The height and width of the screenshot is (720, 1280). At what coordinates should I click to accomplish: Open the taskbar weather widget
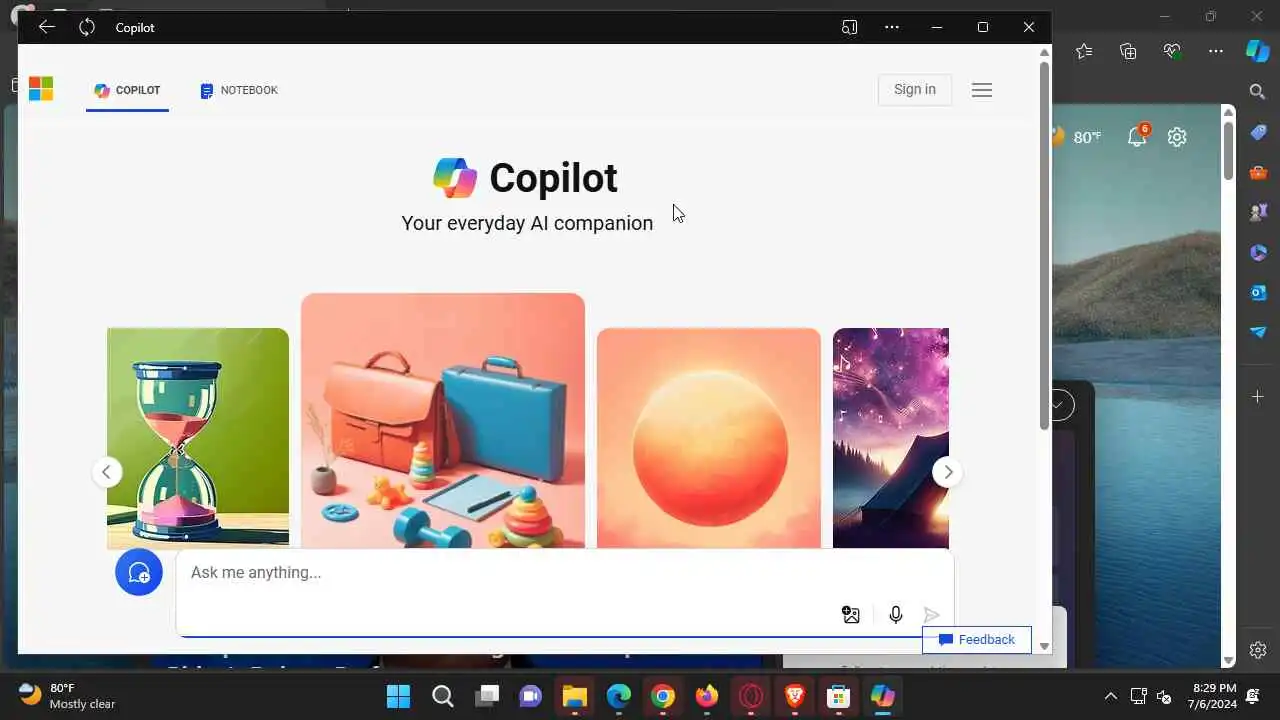67,696
